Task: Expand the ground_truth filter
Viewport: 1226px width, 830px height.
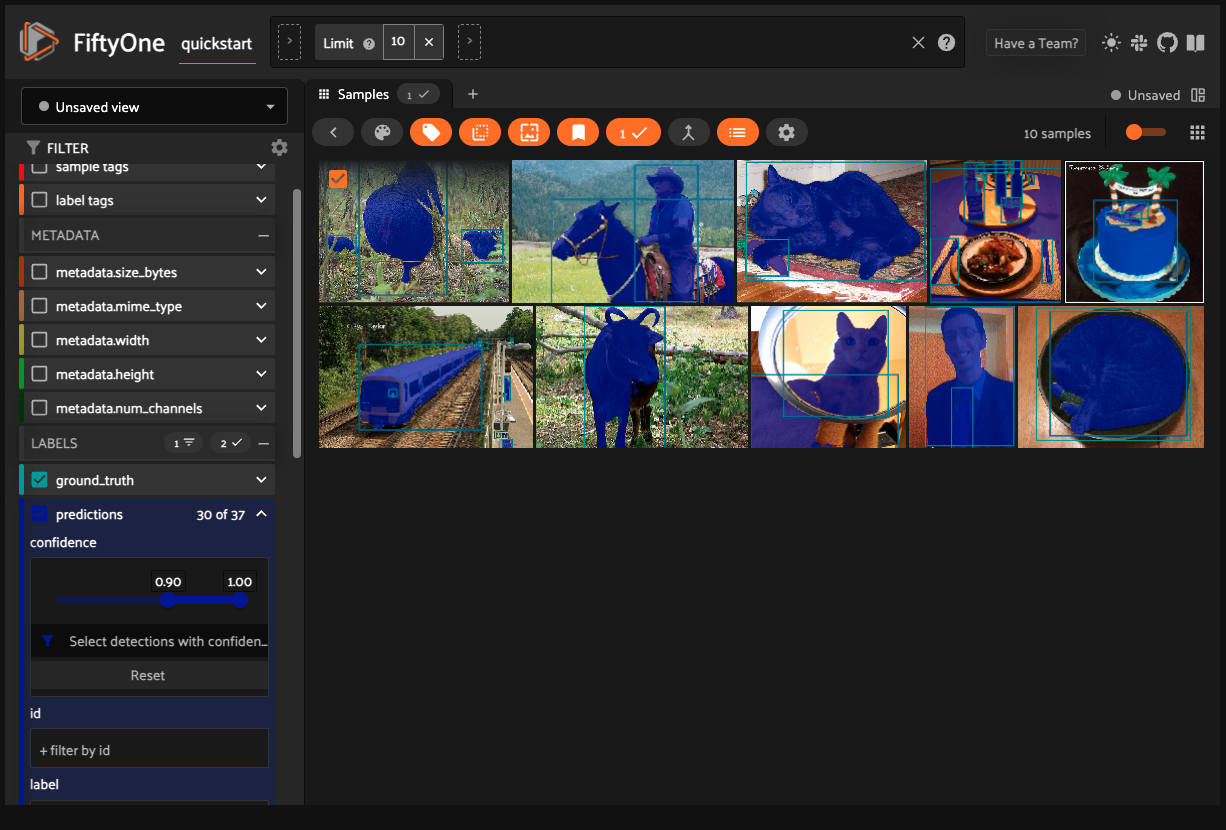Action: coord(261,480)
